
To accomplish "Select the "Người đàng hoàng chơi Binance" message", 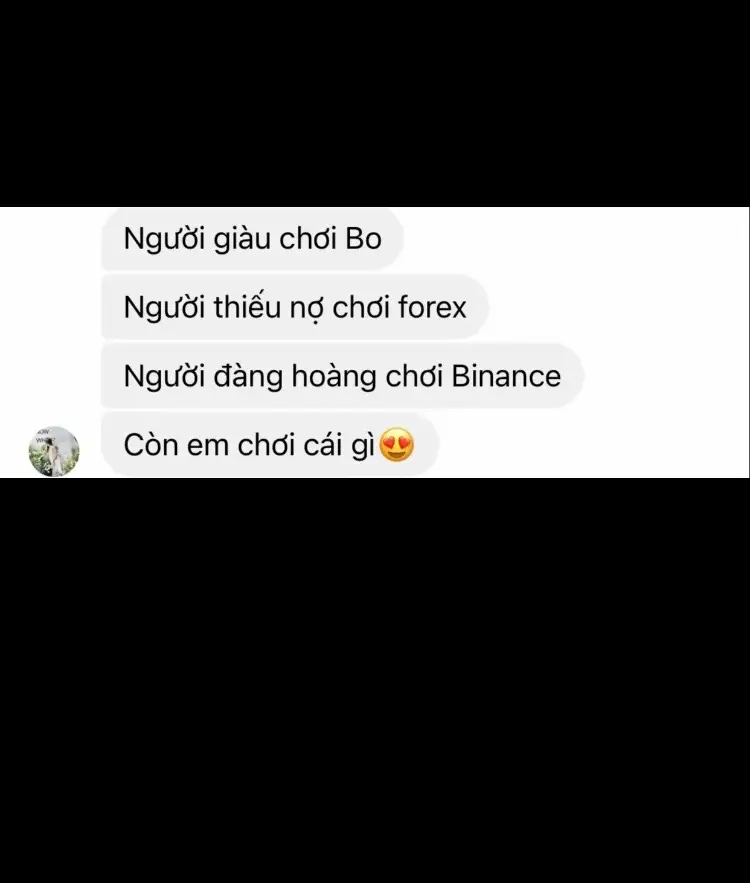I will (x=342, y=376).
